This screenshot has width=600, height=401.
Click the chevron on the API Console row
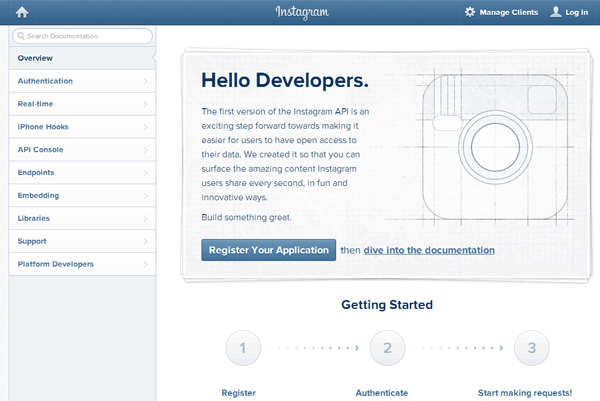(145, 150)
